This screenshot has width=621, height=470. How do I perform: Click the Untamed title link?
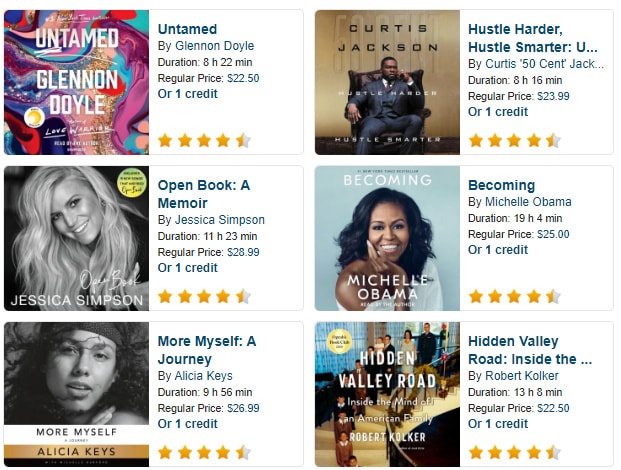(x=187, y=29)
